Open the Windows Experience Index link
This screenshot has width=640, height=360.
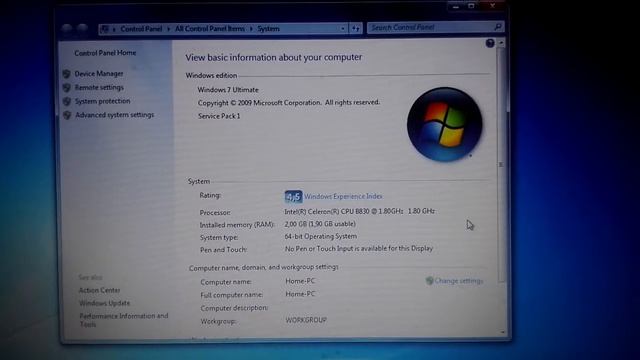point(343,196)
